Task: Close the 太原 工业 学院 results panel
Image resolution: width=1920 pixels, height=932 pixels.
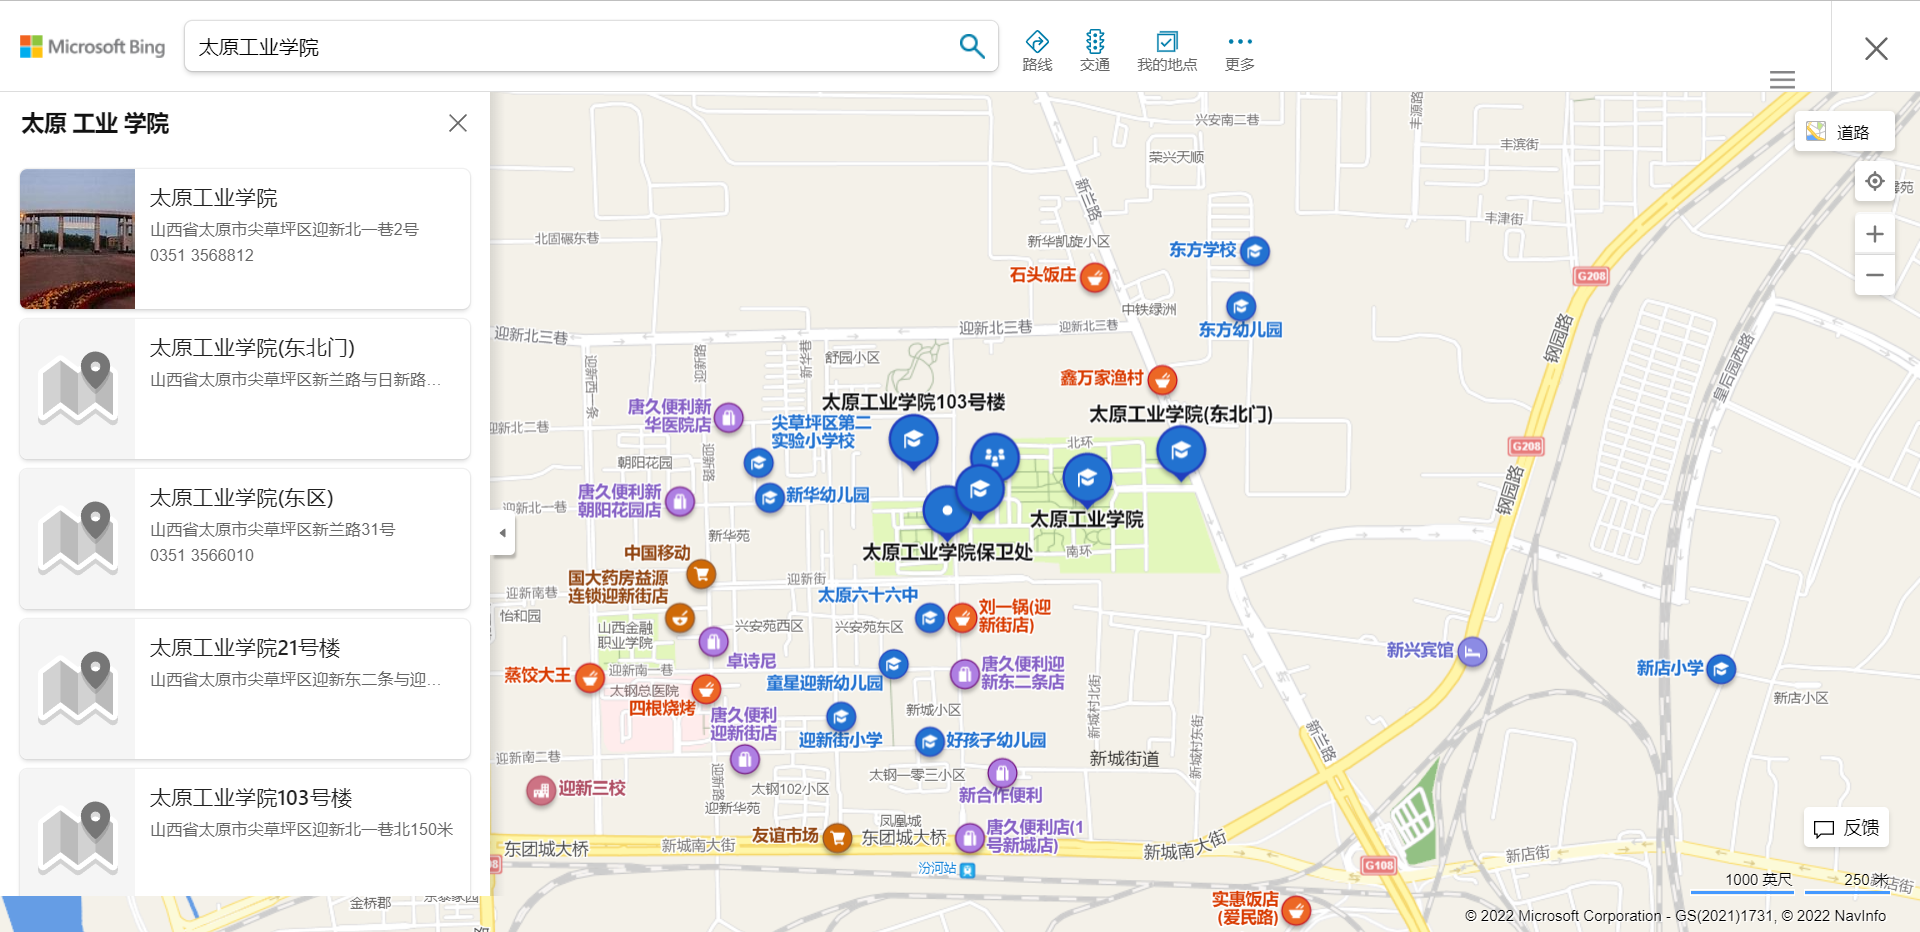Action: 458,123
